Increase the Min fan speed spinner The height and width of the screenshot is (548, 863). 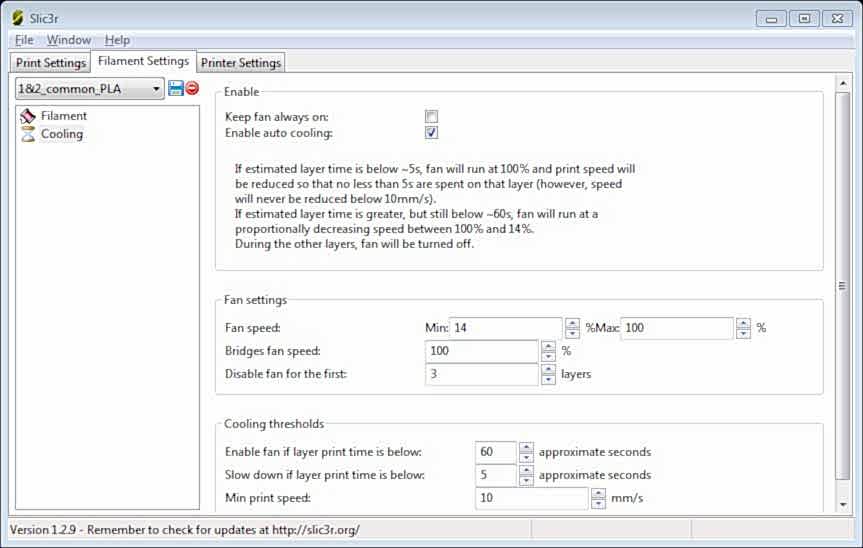(x=572, y=323)
